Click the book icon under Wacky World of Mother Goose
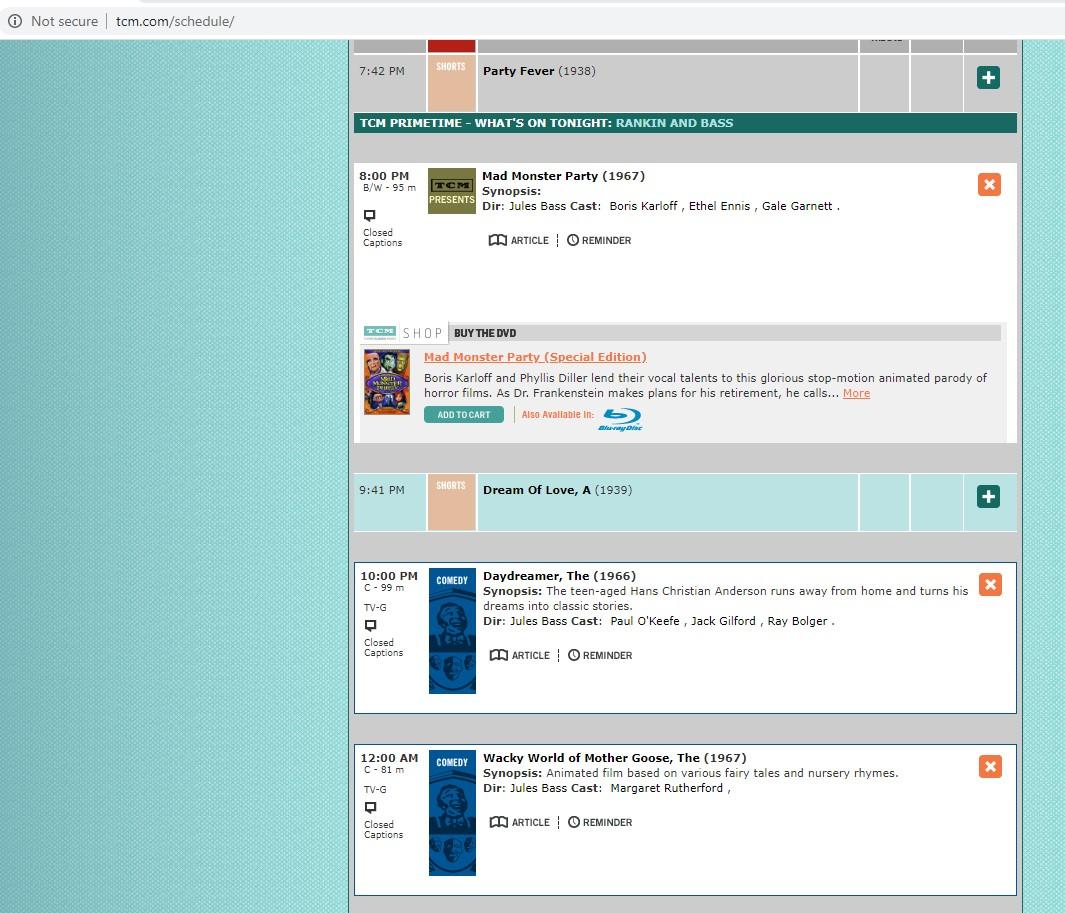 point(499,822)
